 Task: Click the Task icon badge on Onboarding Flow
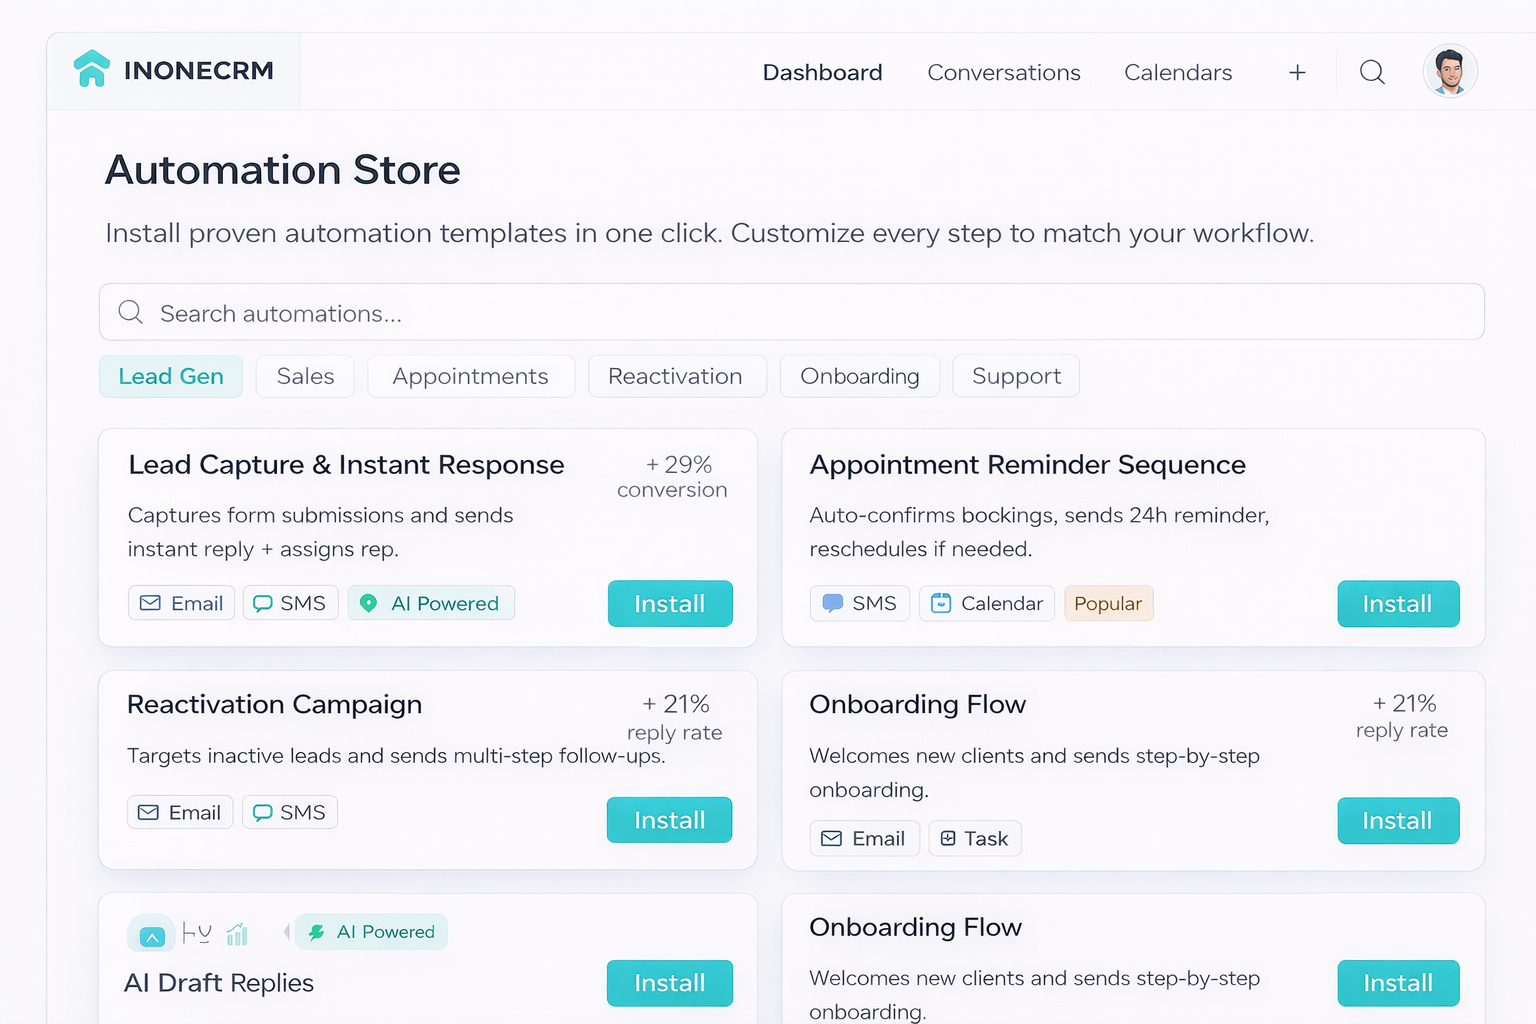pyautogui.click(x=948, y=838)
